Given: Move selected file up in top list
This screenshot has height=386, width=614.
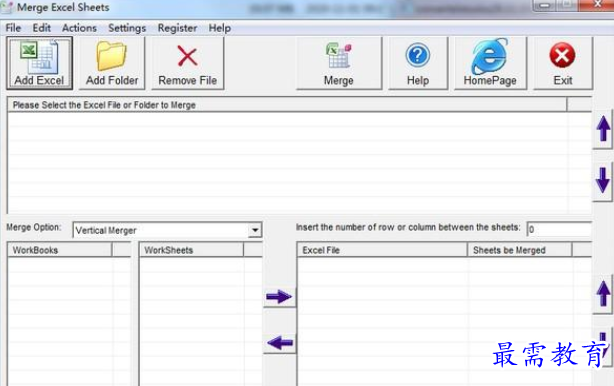Looking at the screenshot, I should coord(603,129).
